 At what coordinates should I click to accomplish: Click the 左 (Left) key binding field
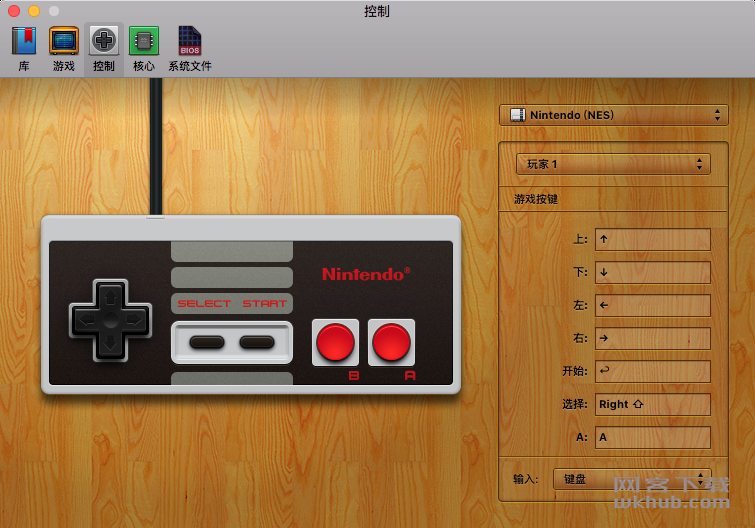click(x=652, y=305)
